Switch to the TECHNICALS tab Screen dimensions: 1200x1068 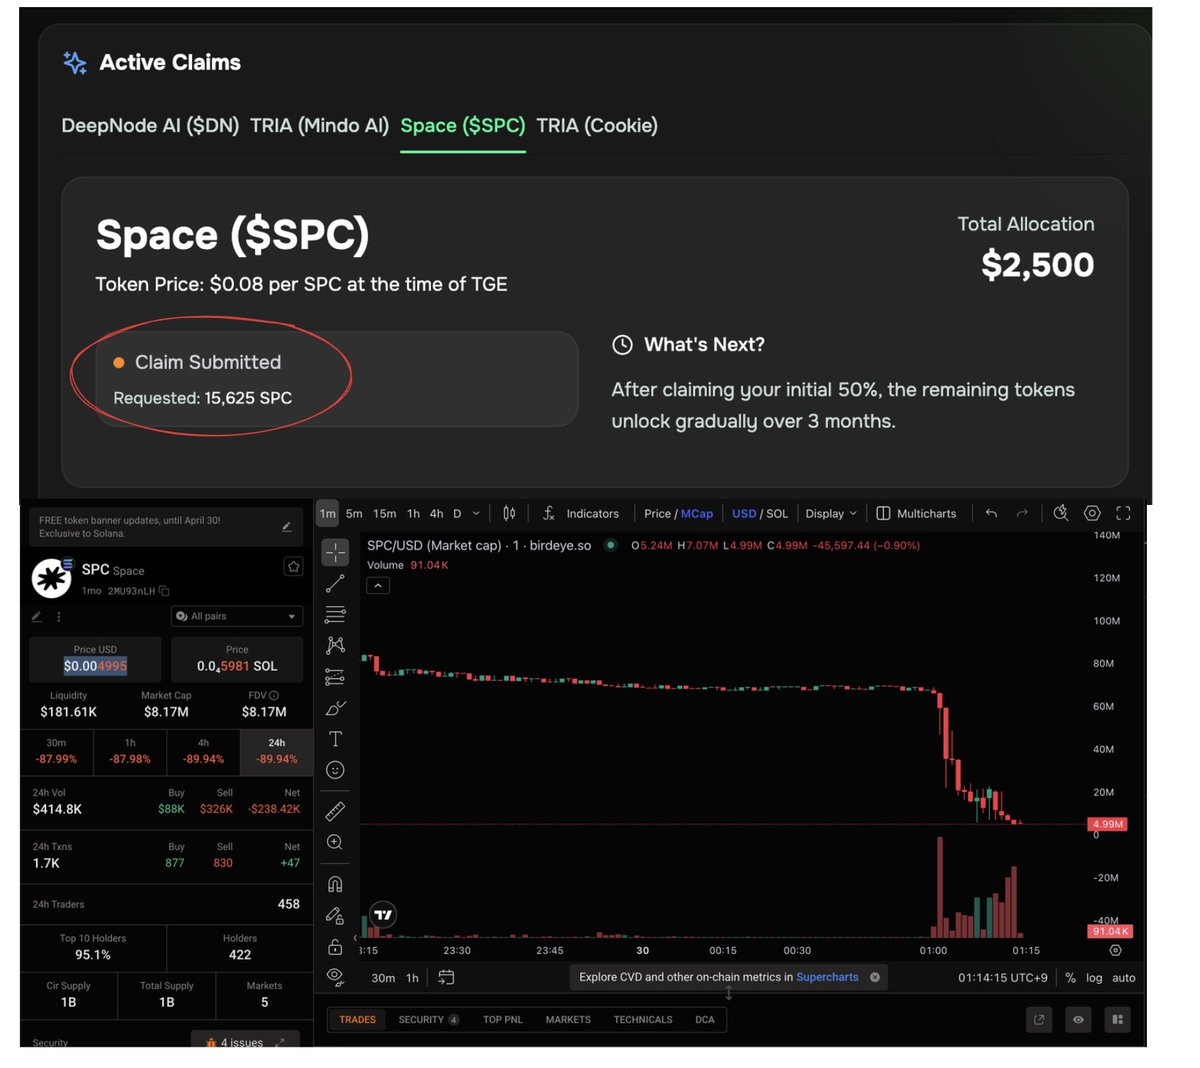pyautogui.click(x=643, y=1020)
